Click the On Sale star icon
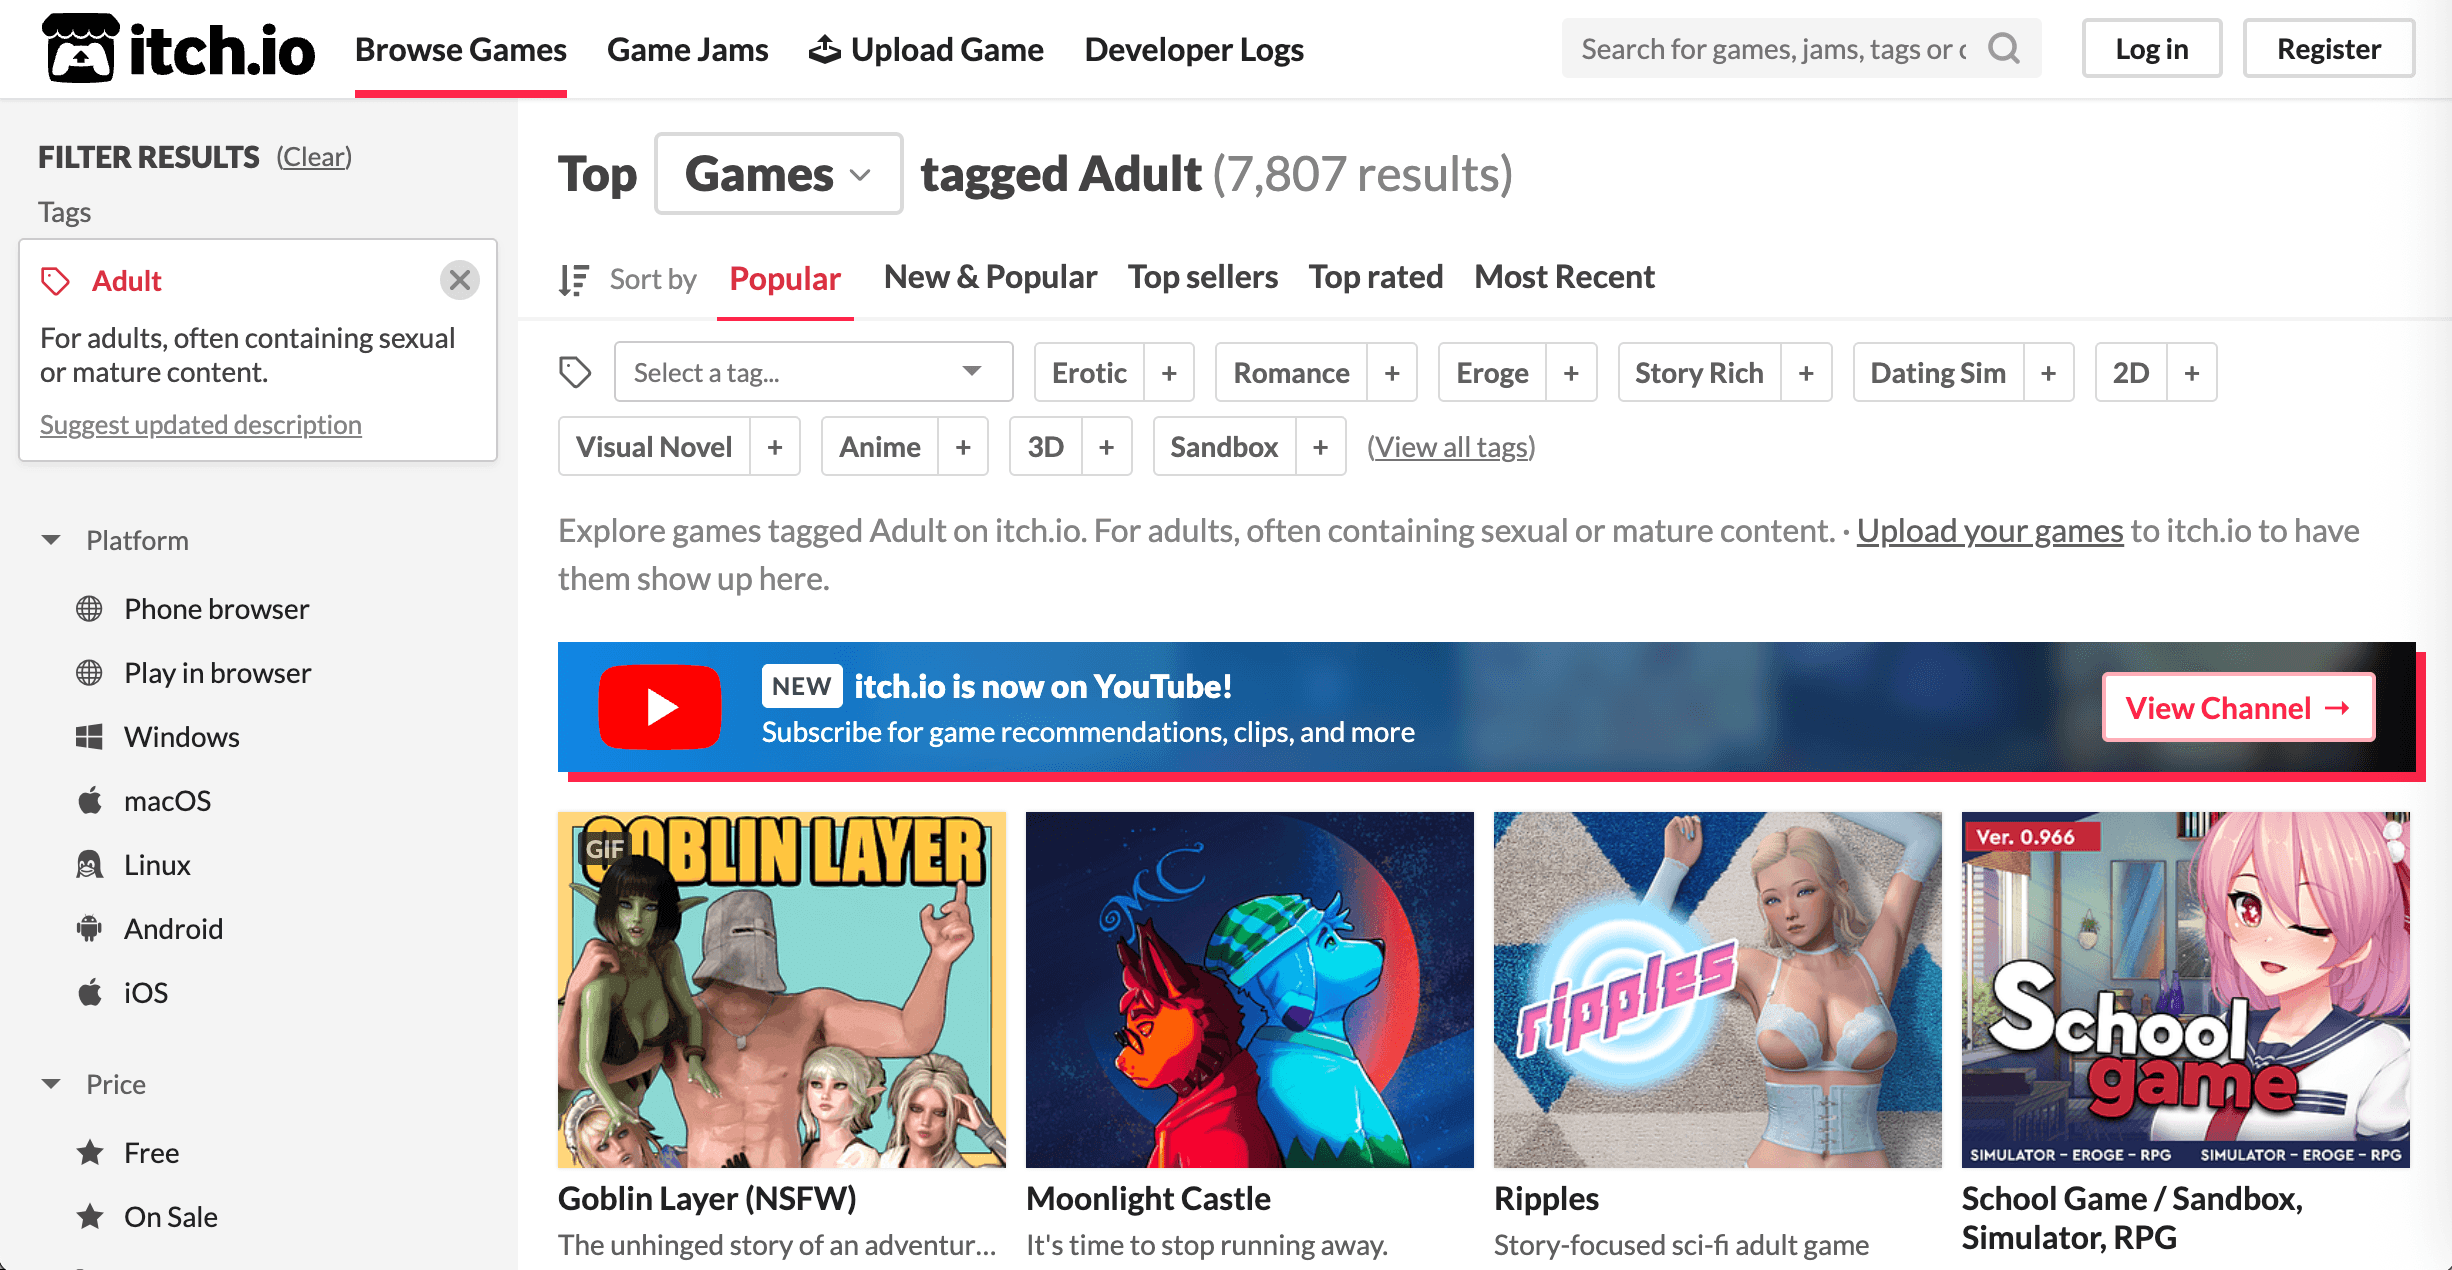Screen dimensions: 2452x1270 90,1216
